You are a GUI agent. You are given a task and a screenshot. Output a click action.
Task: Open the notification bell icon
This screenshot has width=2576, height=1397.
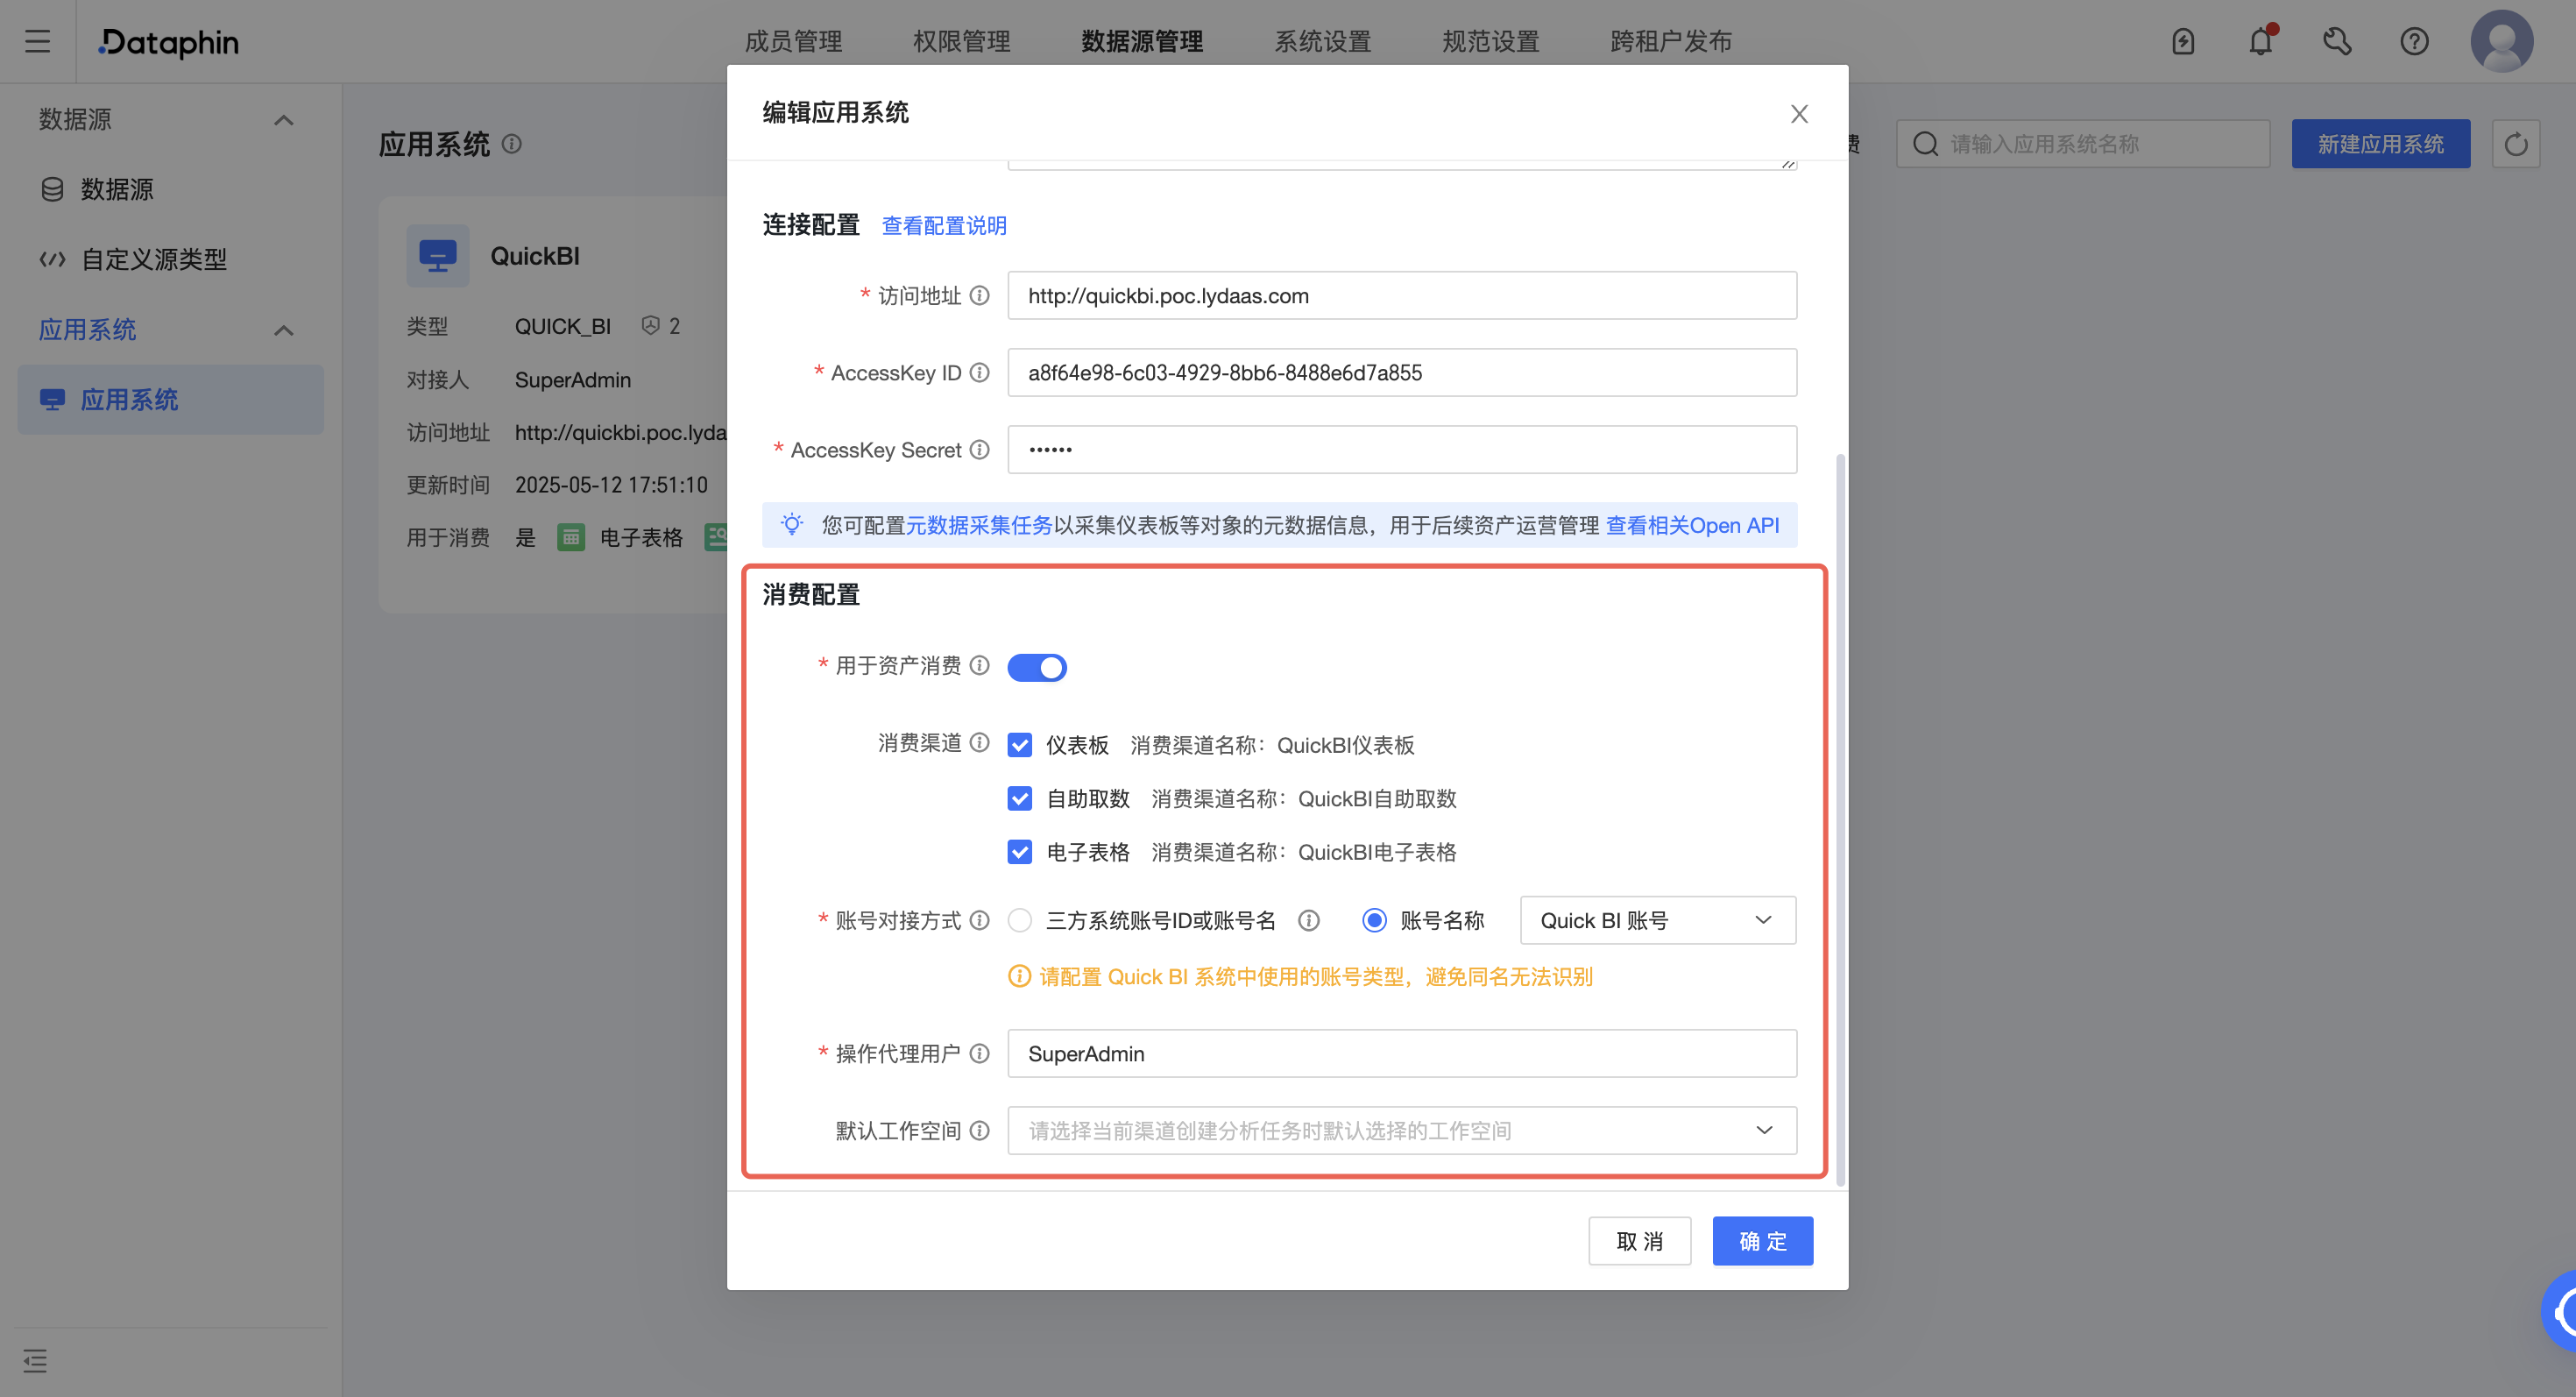click(2260, 41)
